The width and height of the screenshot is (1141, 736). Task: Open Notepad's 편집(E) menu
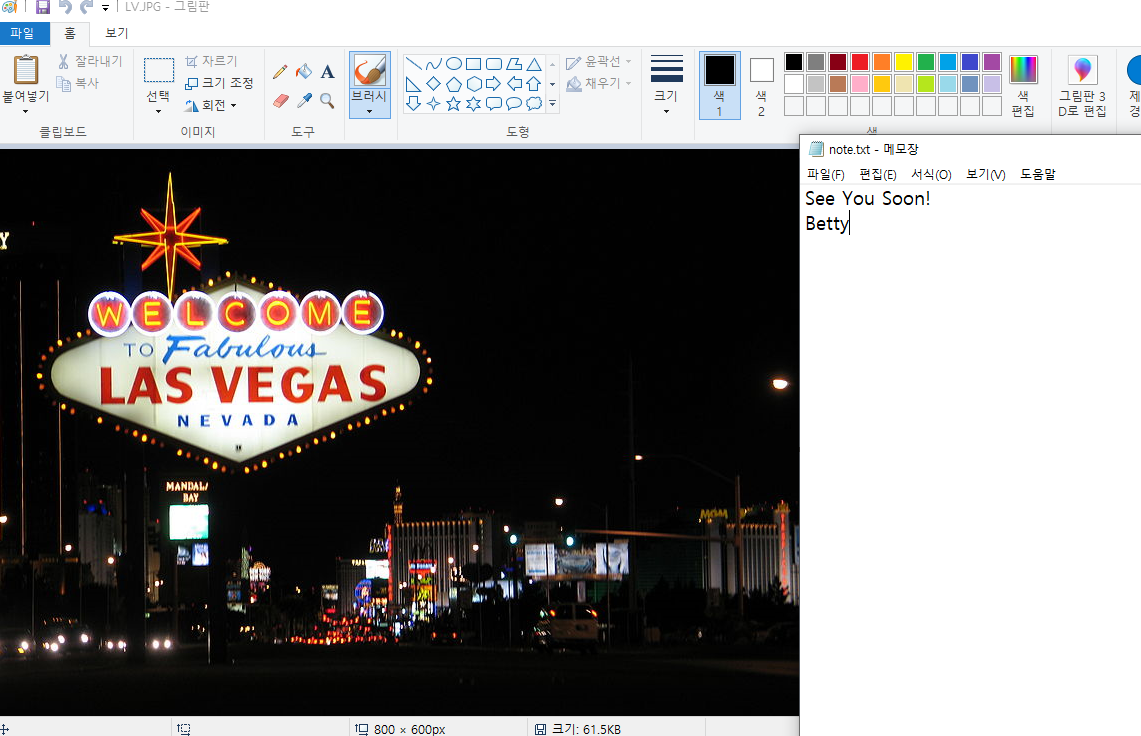(878, 175)
